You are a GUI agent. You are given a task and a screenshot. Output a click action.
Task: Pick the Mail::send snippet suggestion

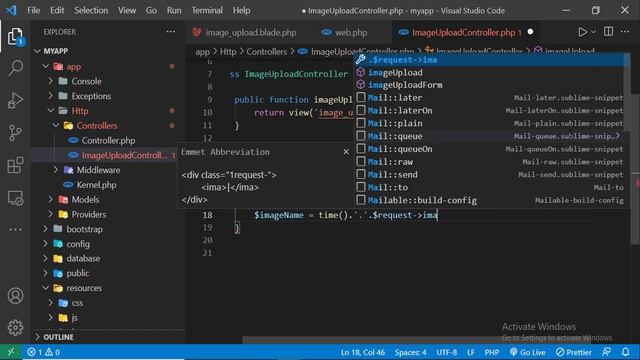click(x=489, y=174)
